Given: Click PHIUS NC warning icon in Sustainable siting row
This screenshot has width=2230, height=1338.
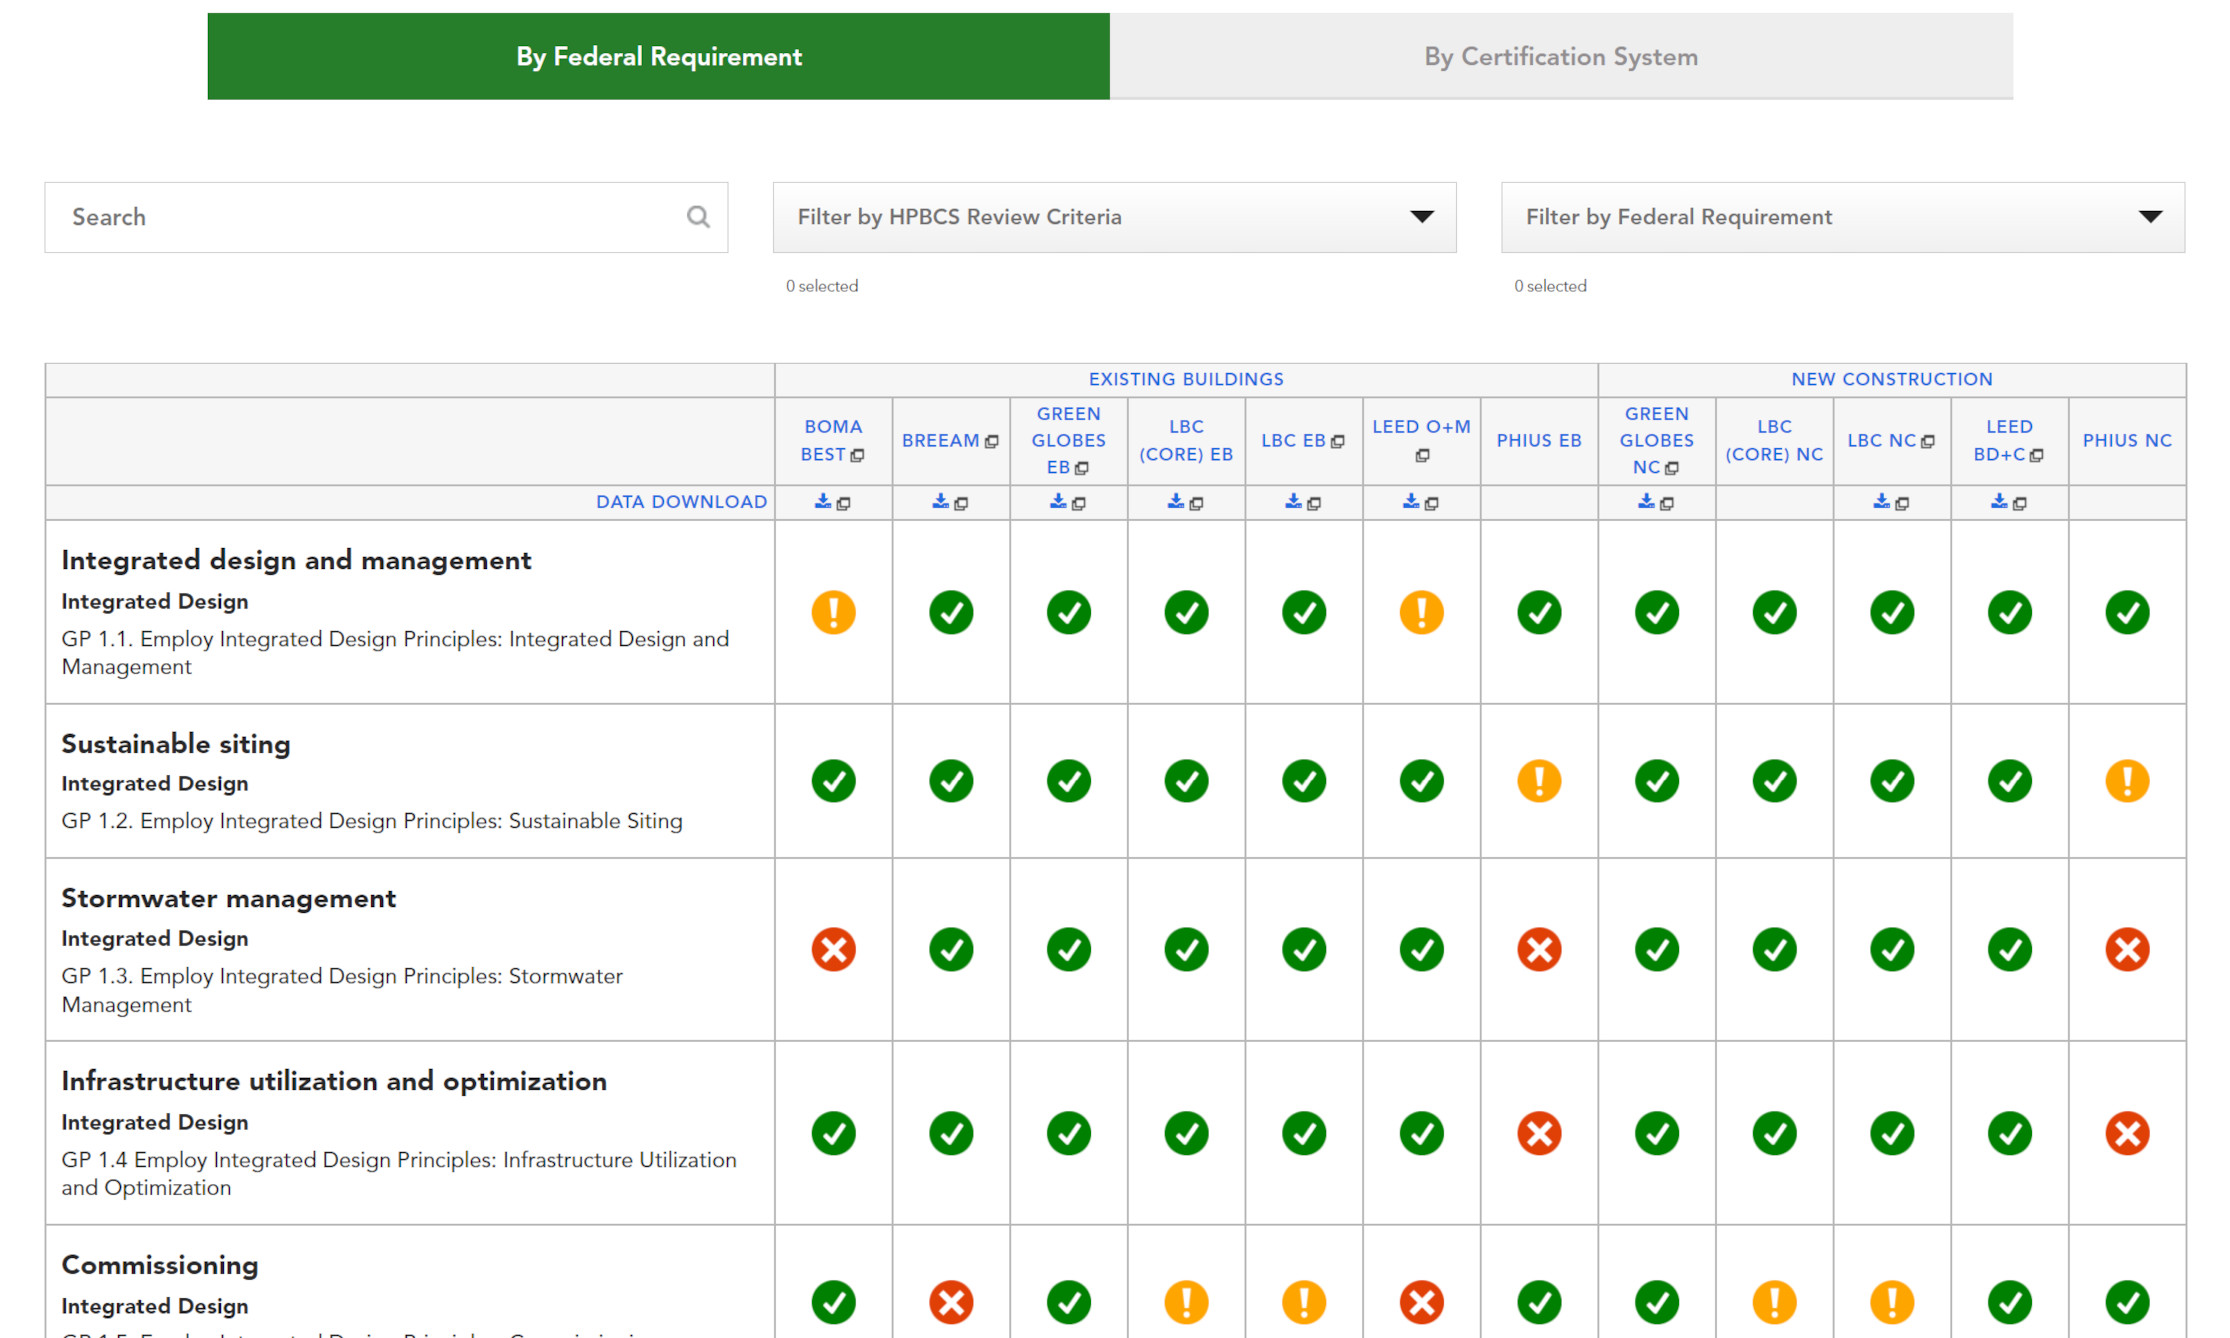Looking at the screenshot, I should pos(2127,781).
